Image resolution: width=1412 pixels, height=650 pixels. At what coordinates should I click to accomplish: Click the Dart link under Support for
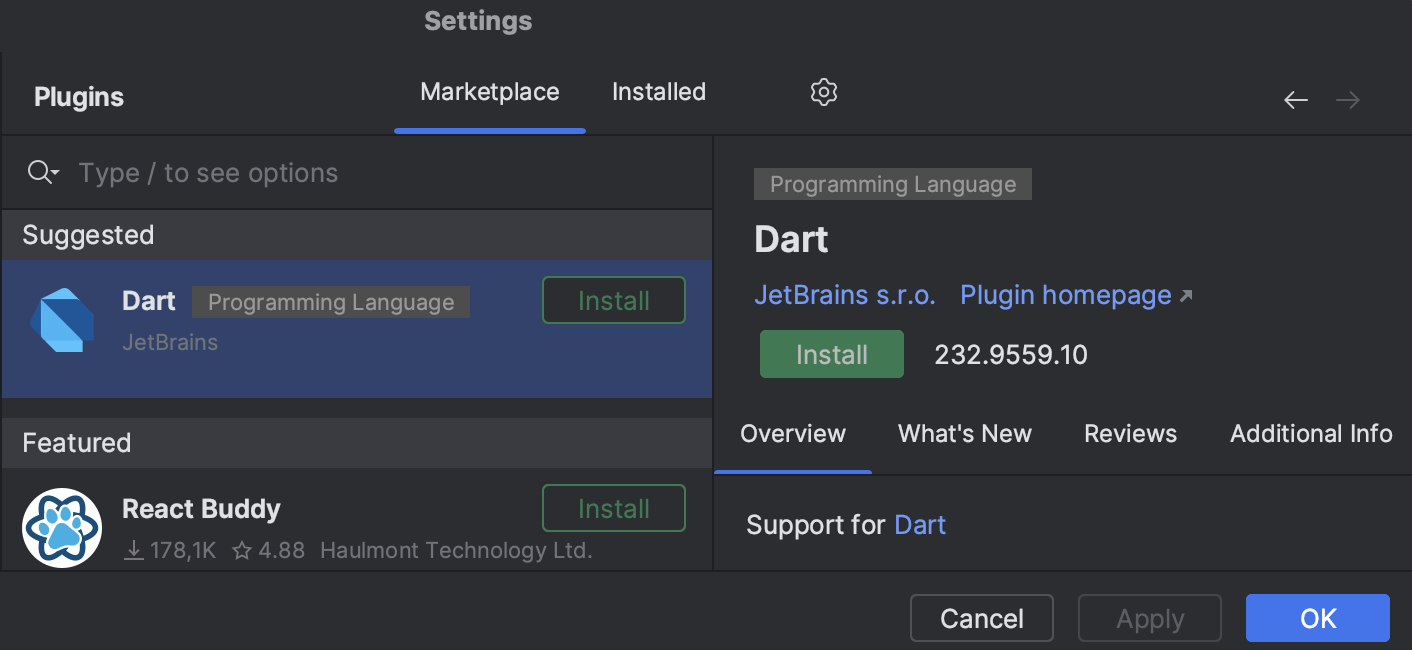click(919, 524)
